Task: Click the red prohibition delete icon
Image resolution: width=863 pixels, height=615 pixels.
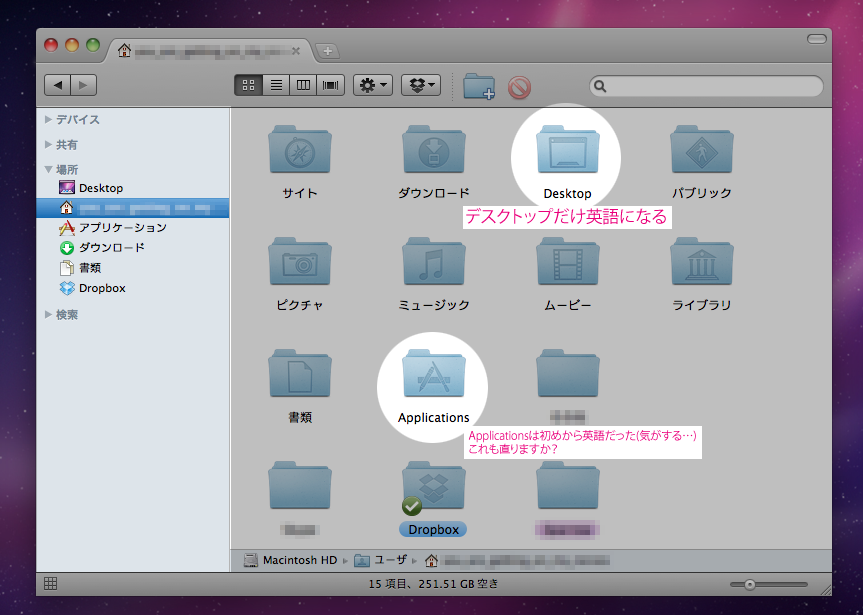Action: tap(519, 87)
